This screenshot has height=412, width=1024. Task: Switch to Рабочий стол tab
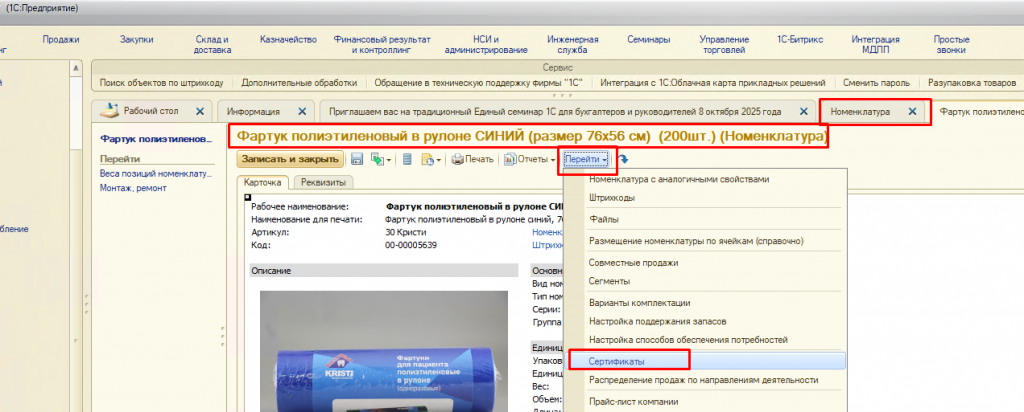(x=151, y=111)
